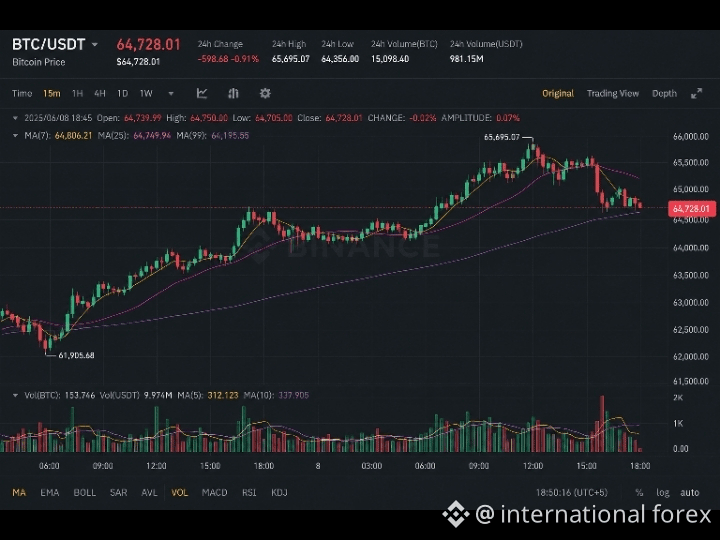Switch to 1W timeframe
The image size is (720, 540).
[x=146, y=93]
